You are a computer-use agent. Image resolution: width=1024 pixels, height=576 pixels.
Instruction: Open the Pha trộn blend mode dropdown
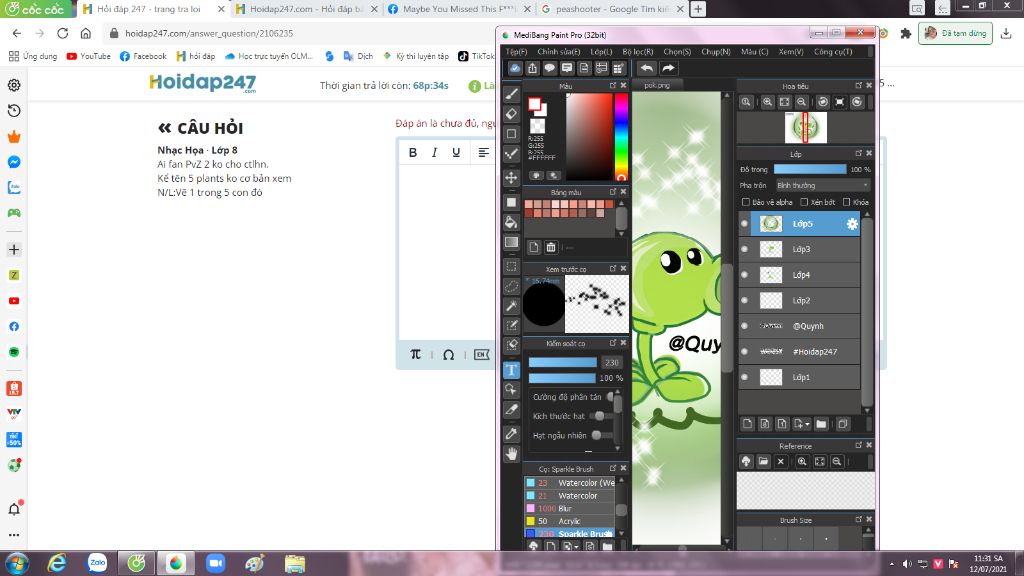pos(822,185)
